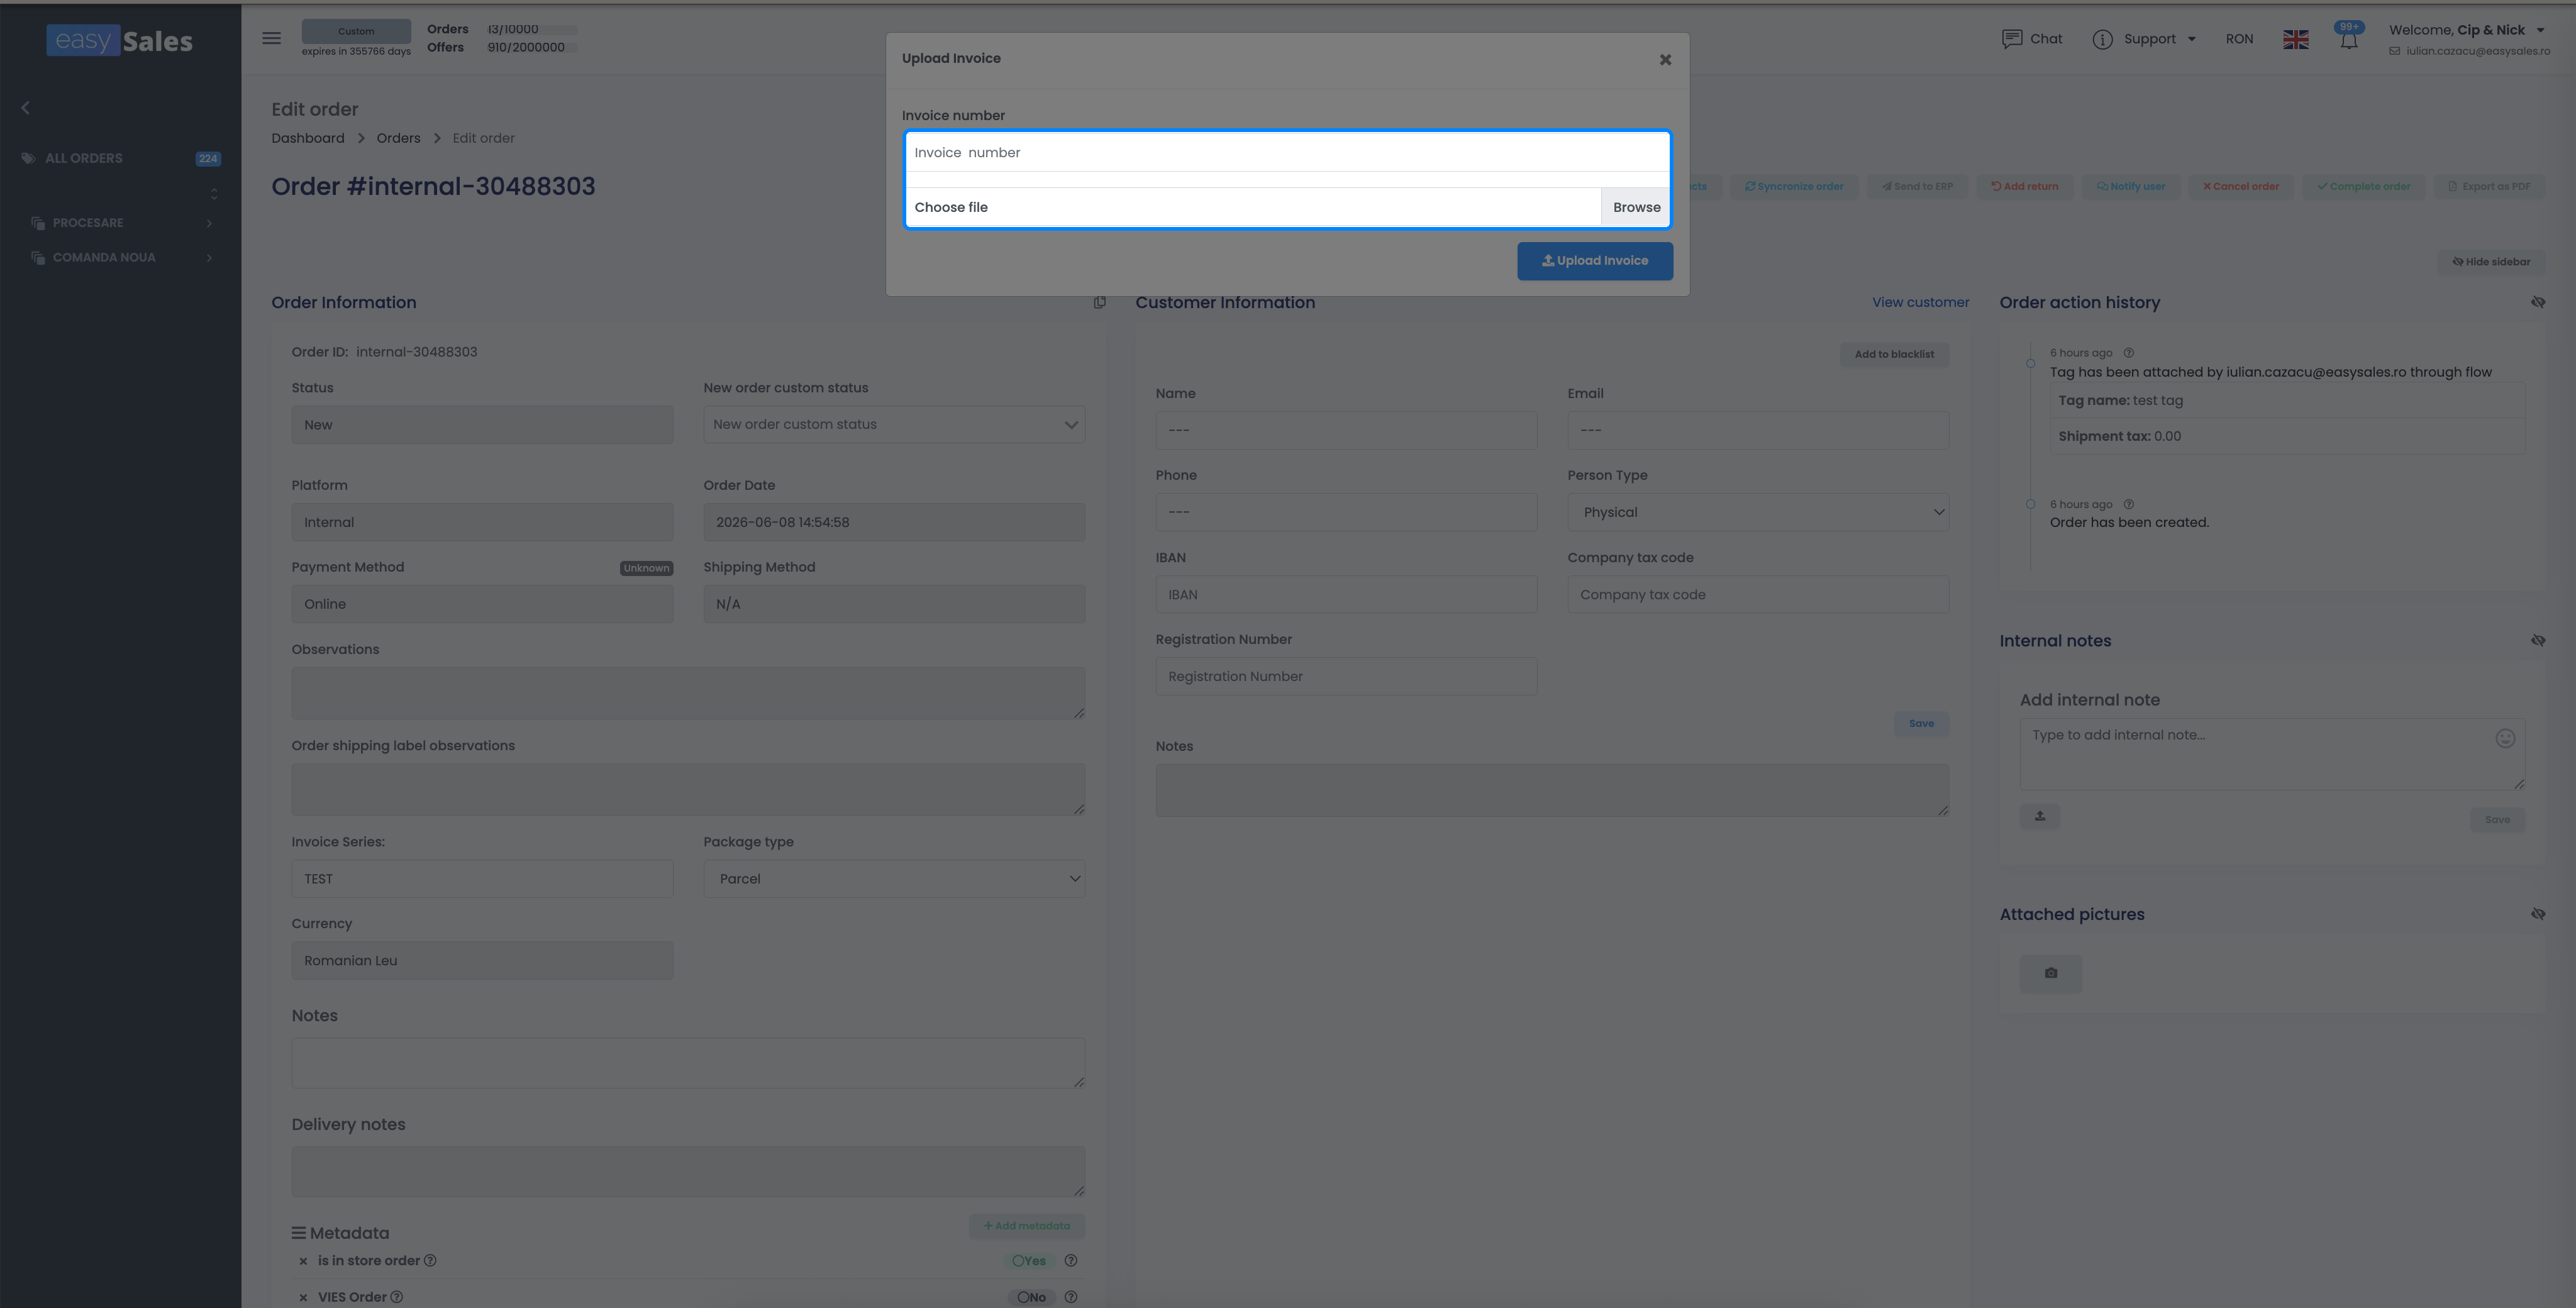Remove is in store order metadata

(303, 1262)
